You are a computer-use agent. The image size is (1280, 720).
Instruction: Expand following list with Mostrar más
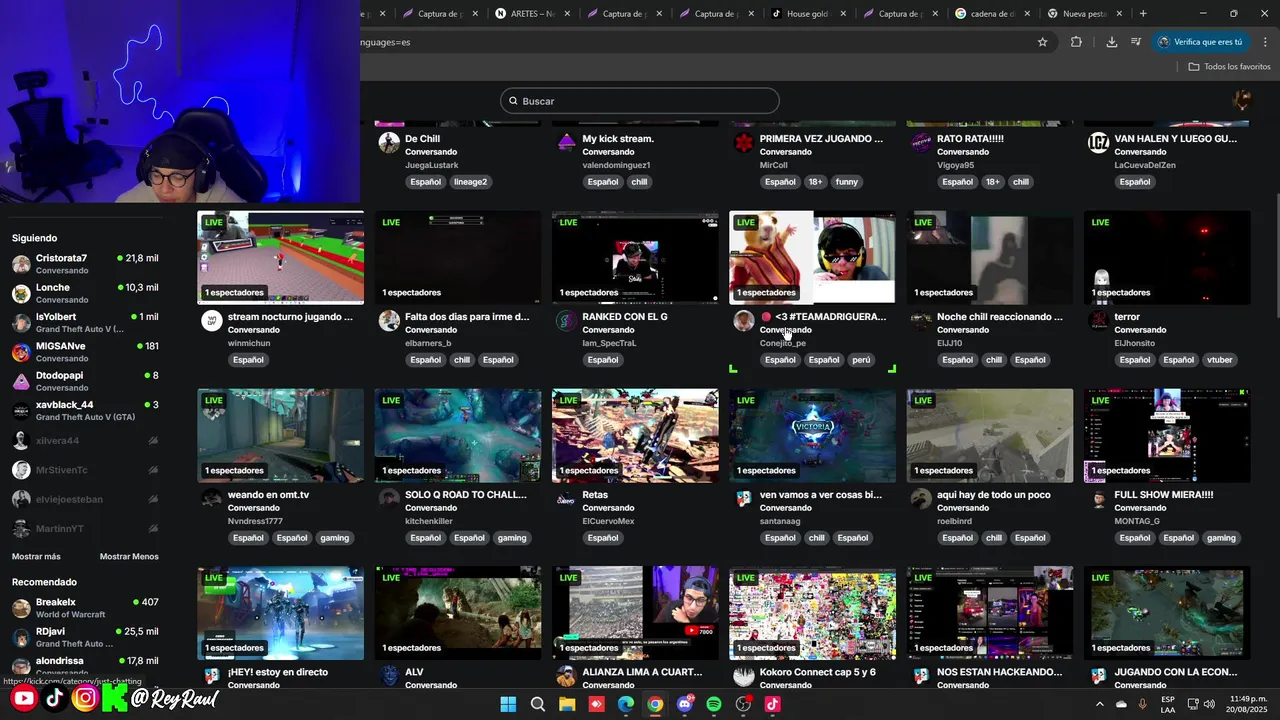pos(36,556)
